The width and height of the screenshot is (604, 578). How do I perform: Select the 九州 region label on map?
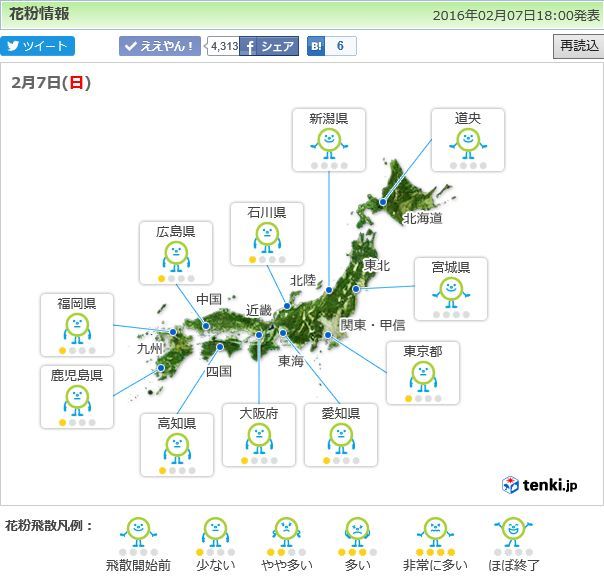(x=150, y=349)
